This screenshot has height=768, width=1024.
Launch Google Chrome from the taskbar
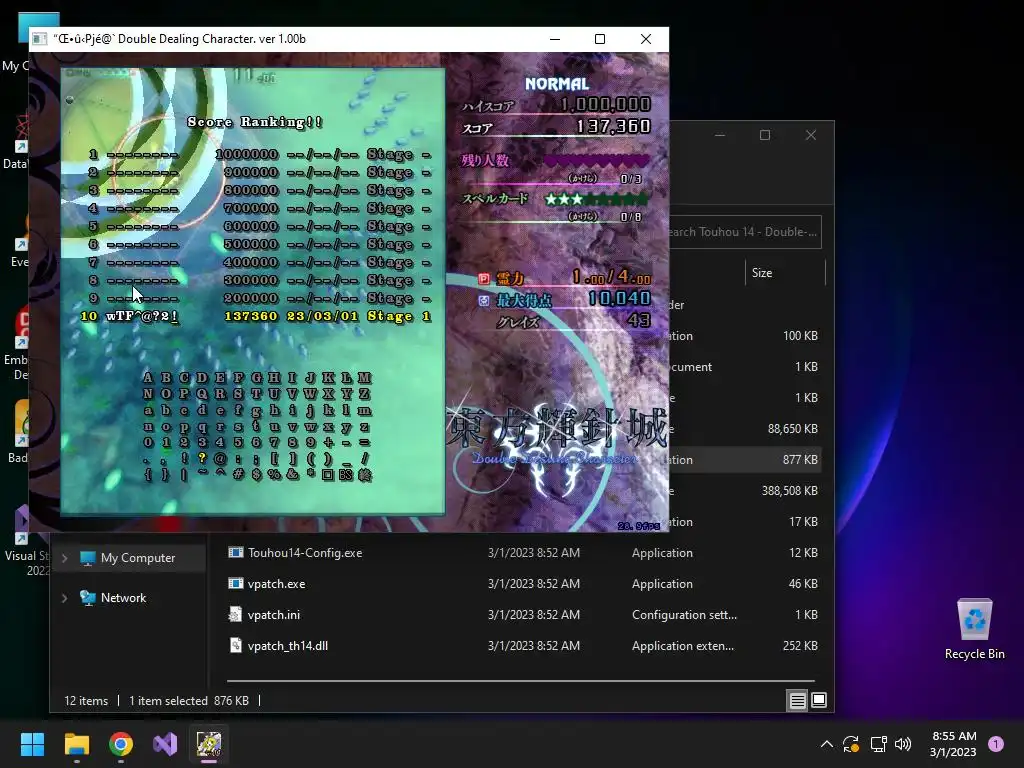point(121,744)
